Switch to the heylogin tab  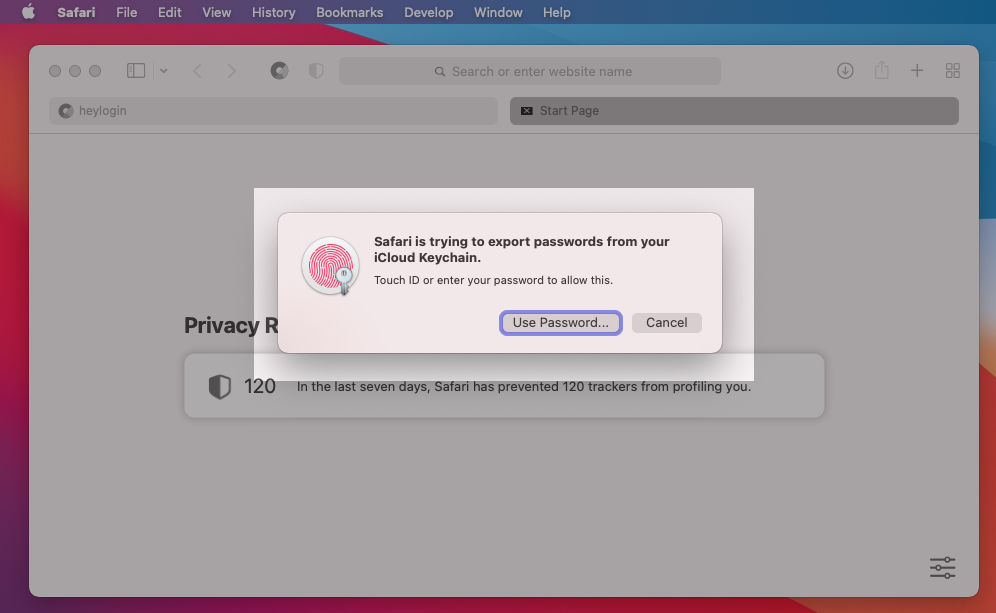pos(273,111)
